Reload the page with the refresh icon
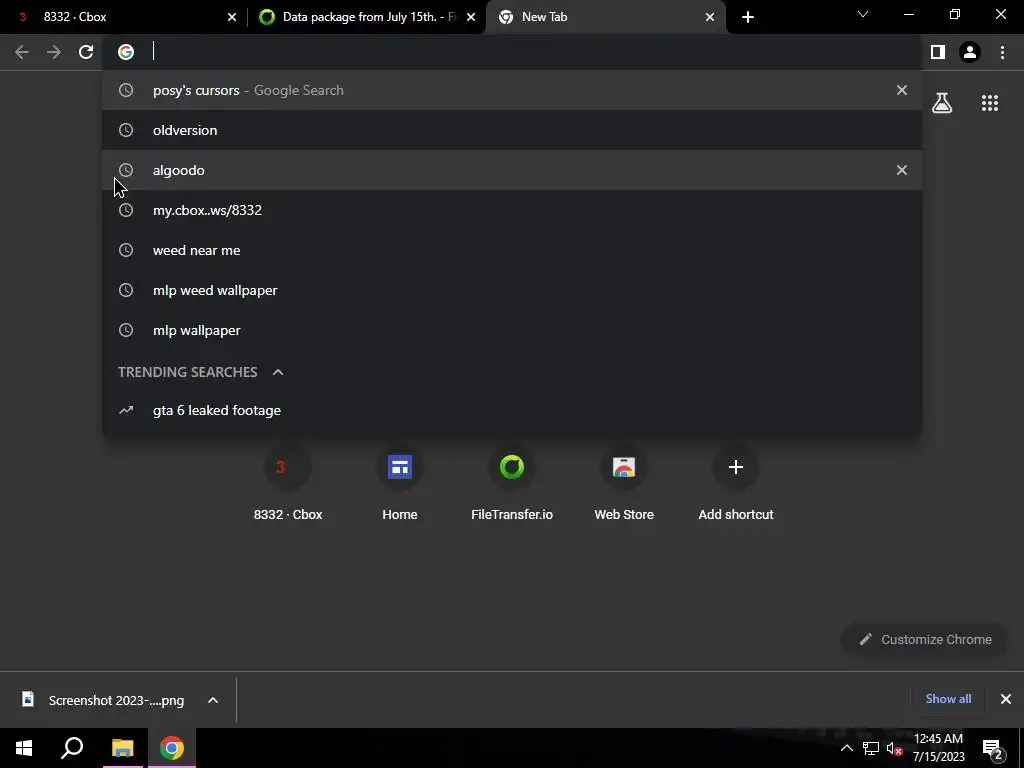The height and width of the screenshot is (768, 1024). click(x=86, y=52)
